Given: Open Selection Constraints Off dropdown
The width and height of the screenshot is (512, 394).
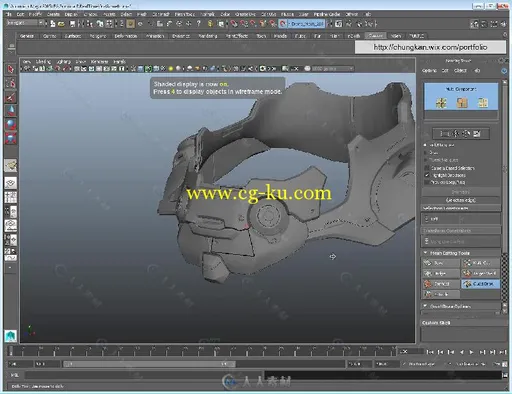Looking at the screenshot, I should coord(461,219).
